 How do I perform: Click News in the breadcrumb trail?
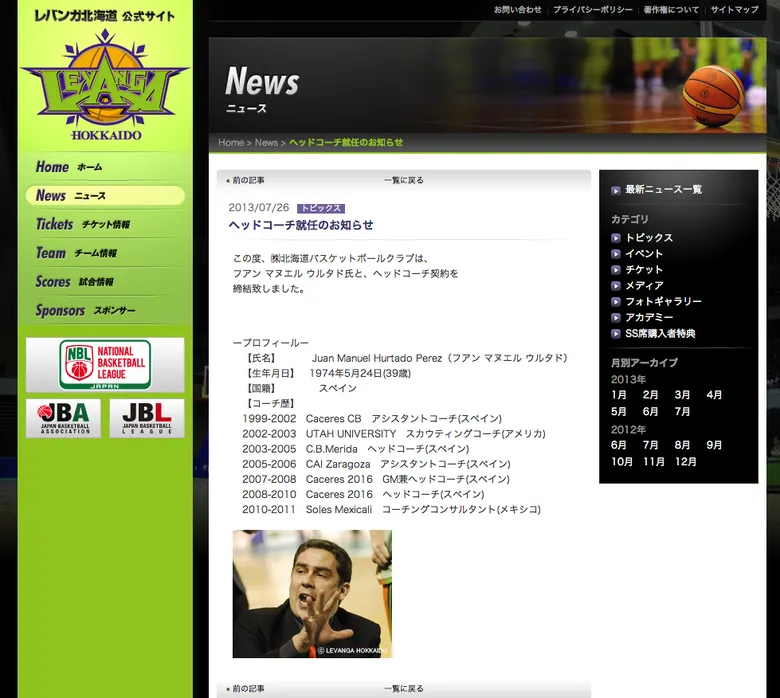(x=266, y=143)
